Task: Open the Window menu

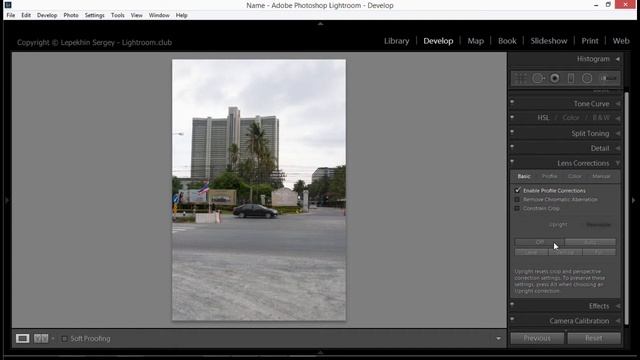Action: point(159,15)
